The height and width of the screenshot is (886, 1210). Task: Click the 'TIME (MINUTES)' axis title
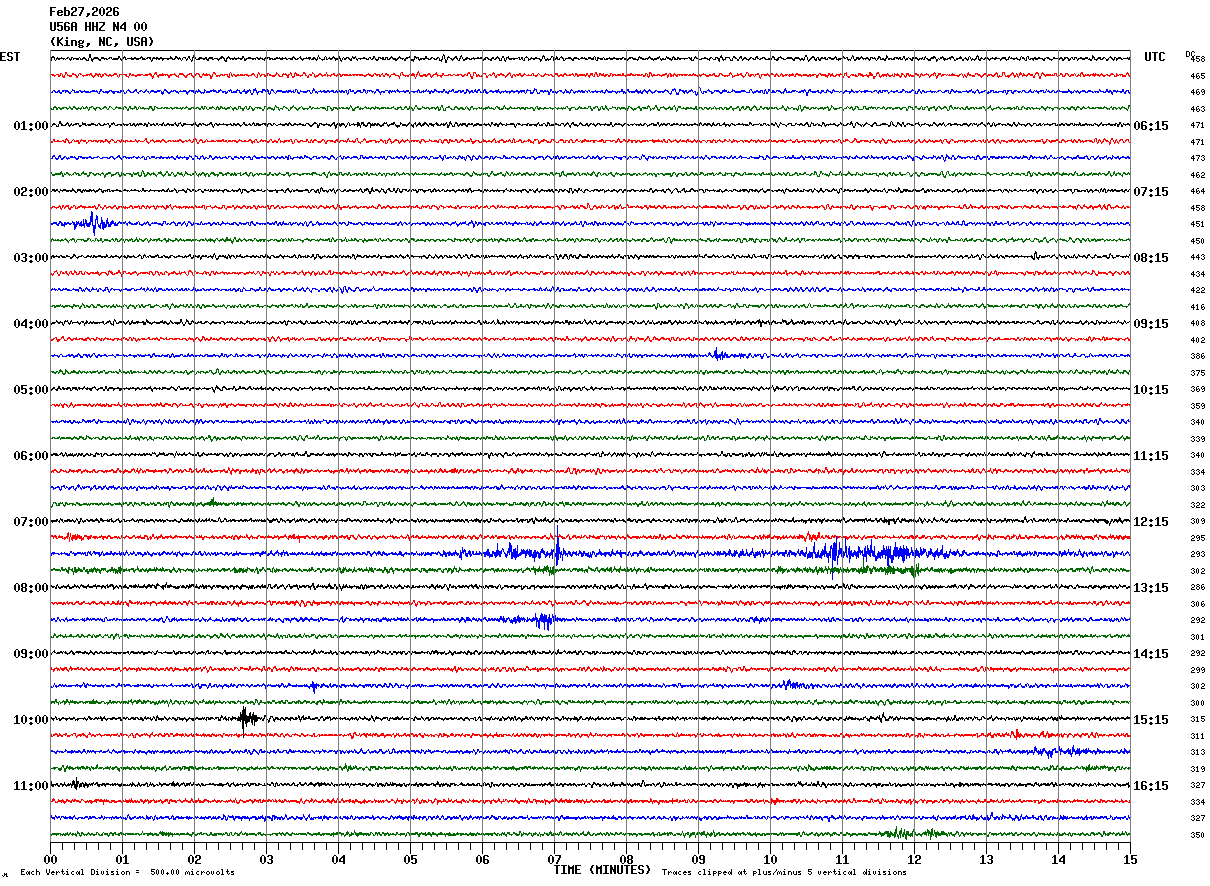pyautogui.click(x=602, y=870)
